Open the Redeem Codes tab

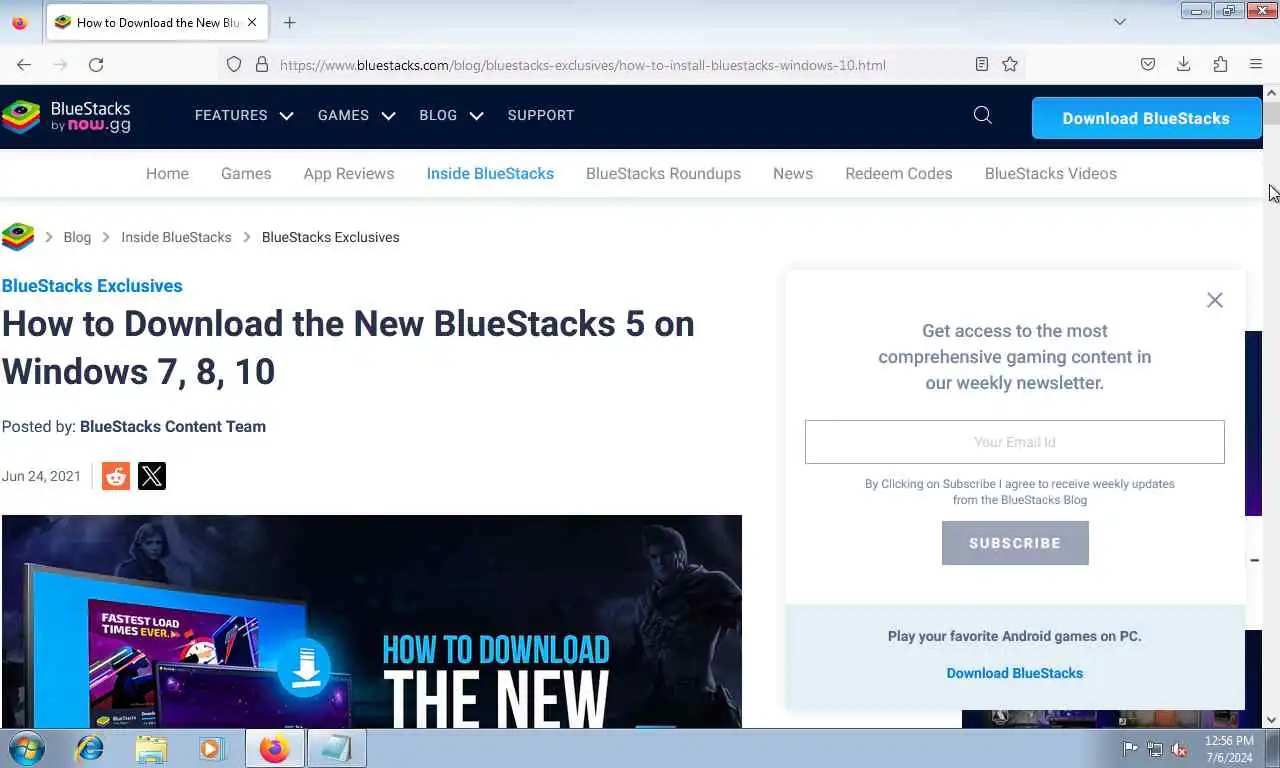click(x=899, y=173)
